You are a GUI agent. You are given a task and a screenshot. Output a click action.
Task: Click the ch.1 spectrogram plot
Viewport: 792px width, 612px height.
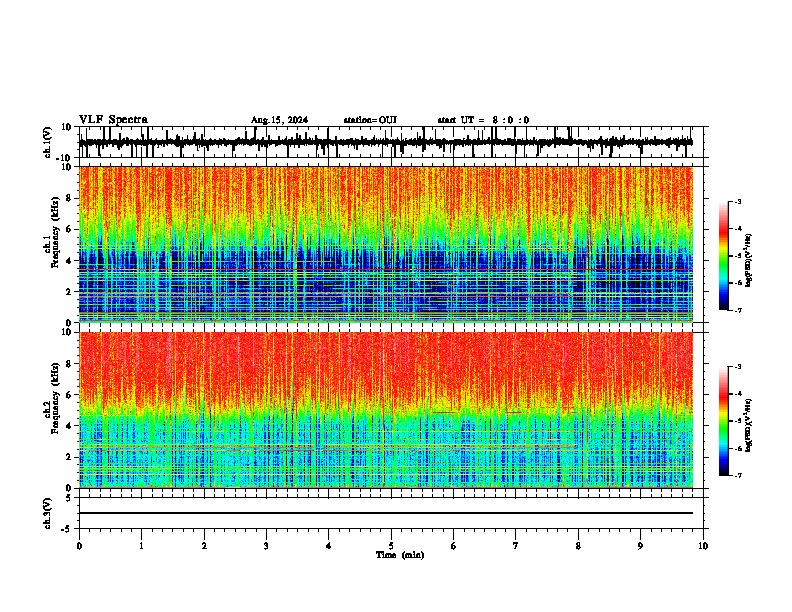(385, 244)
